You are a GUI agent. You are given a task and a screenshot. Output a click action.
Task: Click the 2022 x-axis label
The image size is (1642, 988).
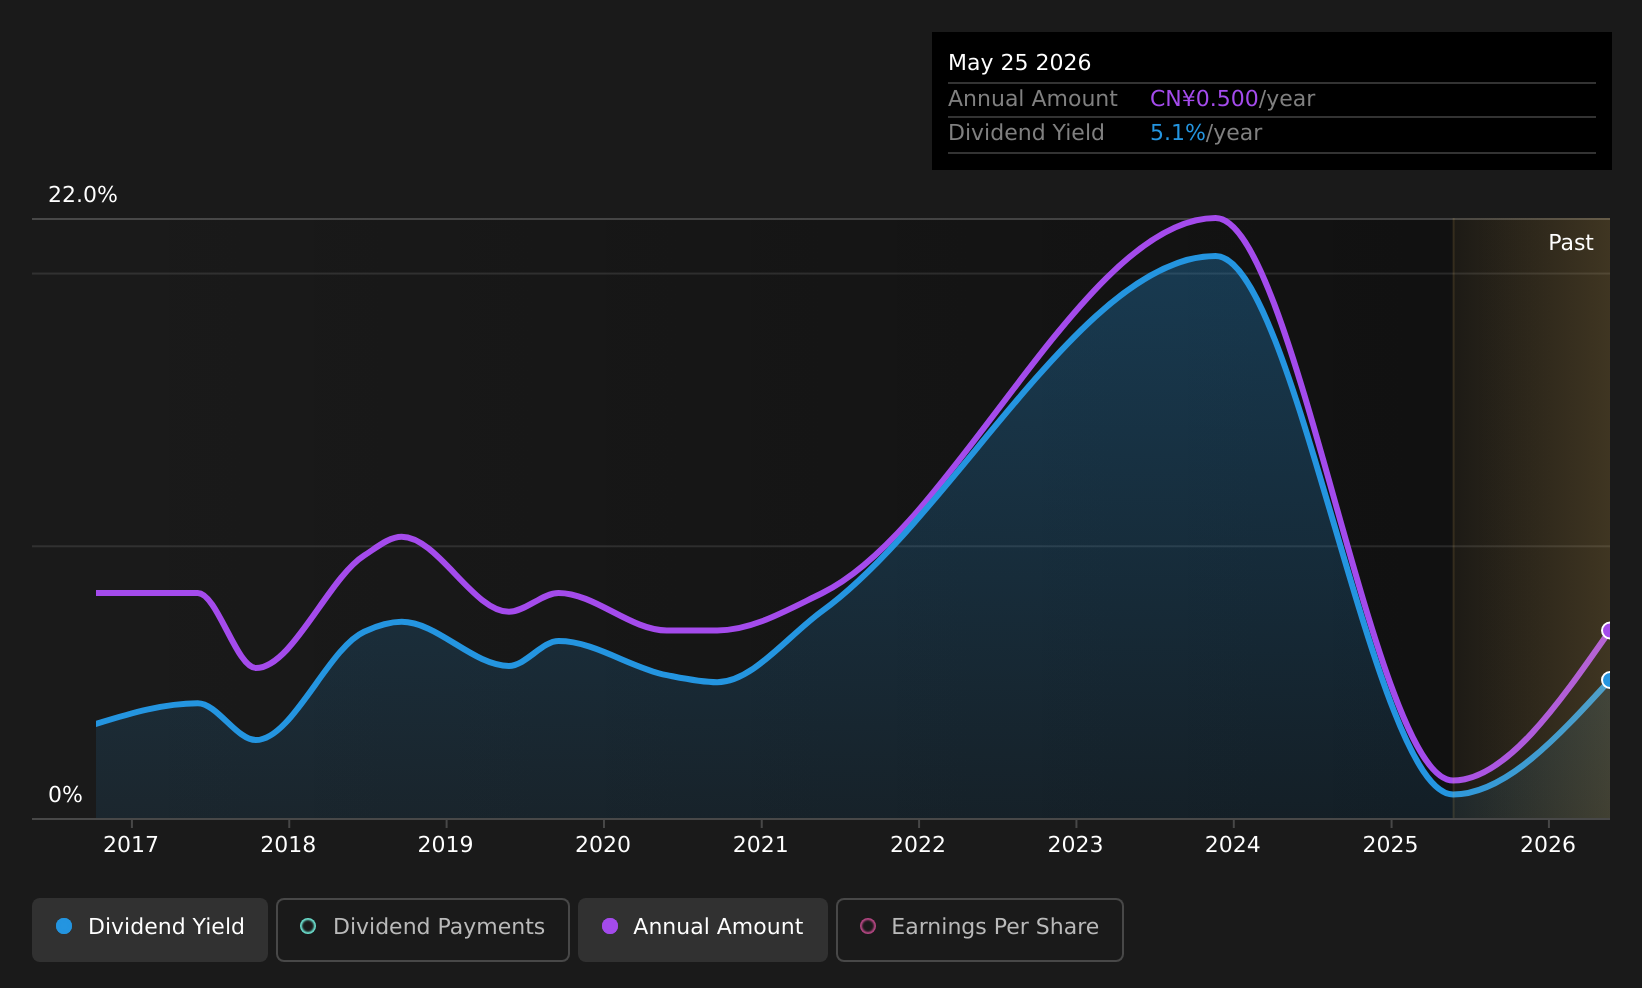918,845
